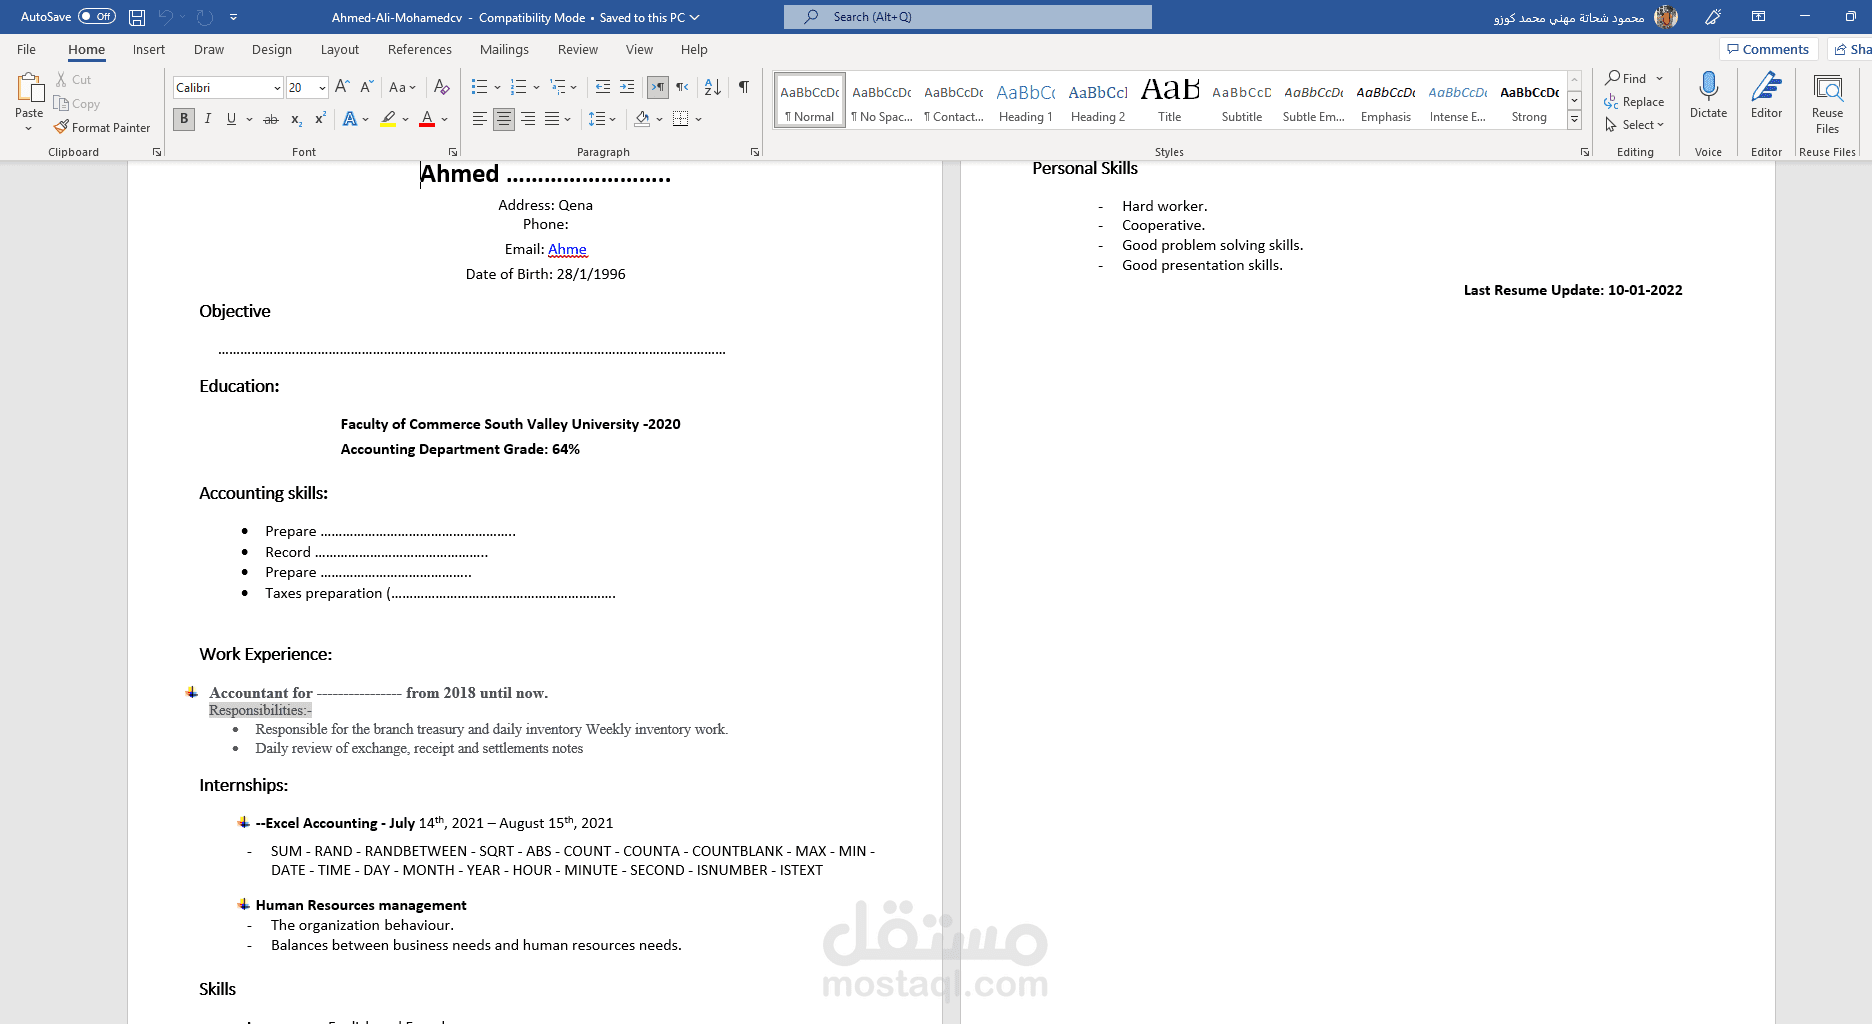The width and height of the screenshot is (1872, 1024).
Task: Open the Calibri font name dropdown
Action: point(277,88)
